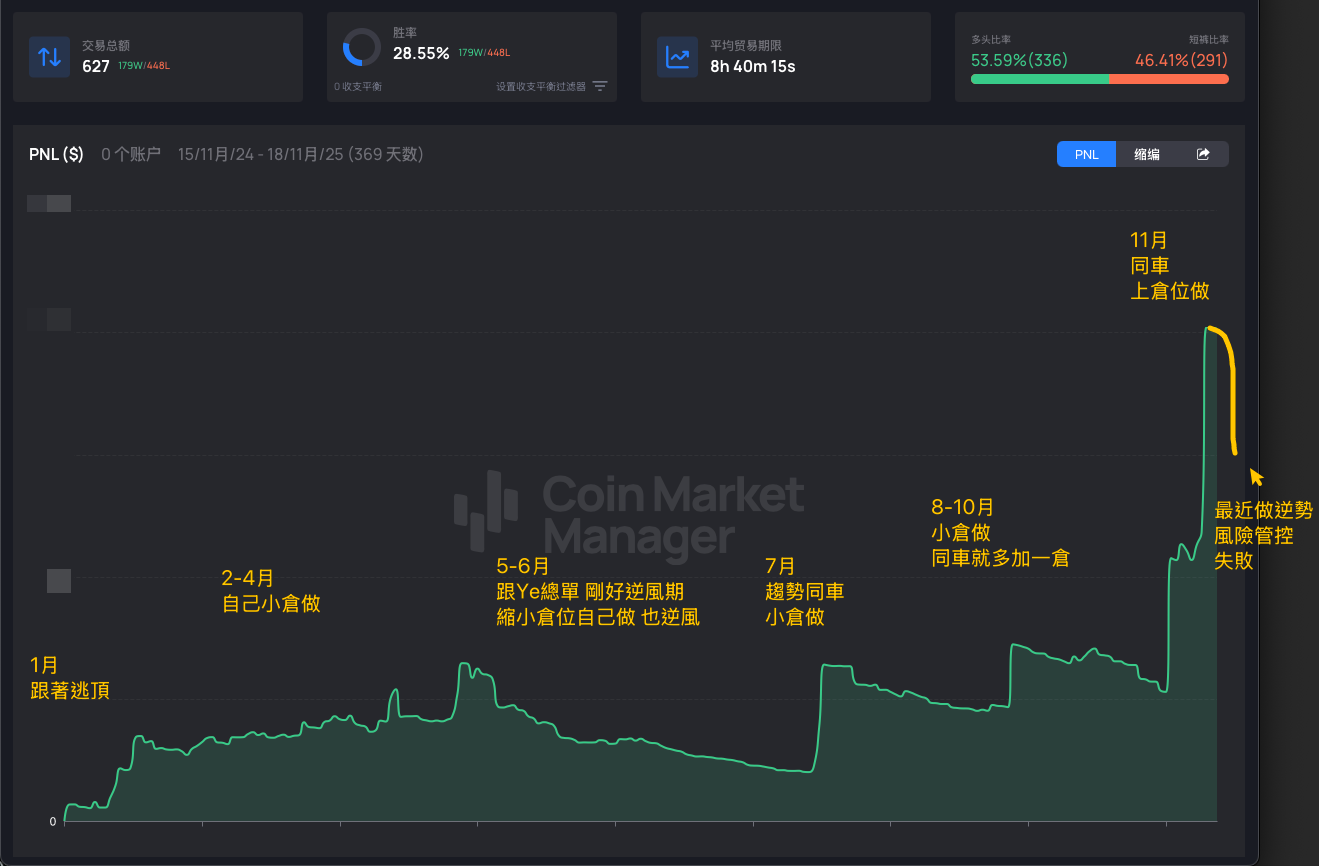Click the 8h 40m 15s duration value
Viewport: 1319px width, 866px height.
coord(753,66)
